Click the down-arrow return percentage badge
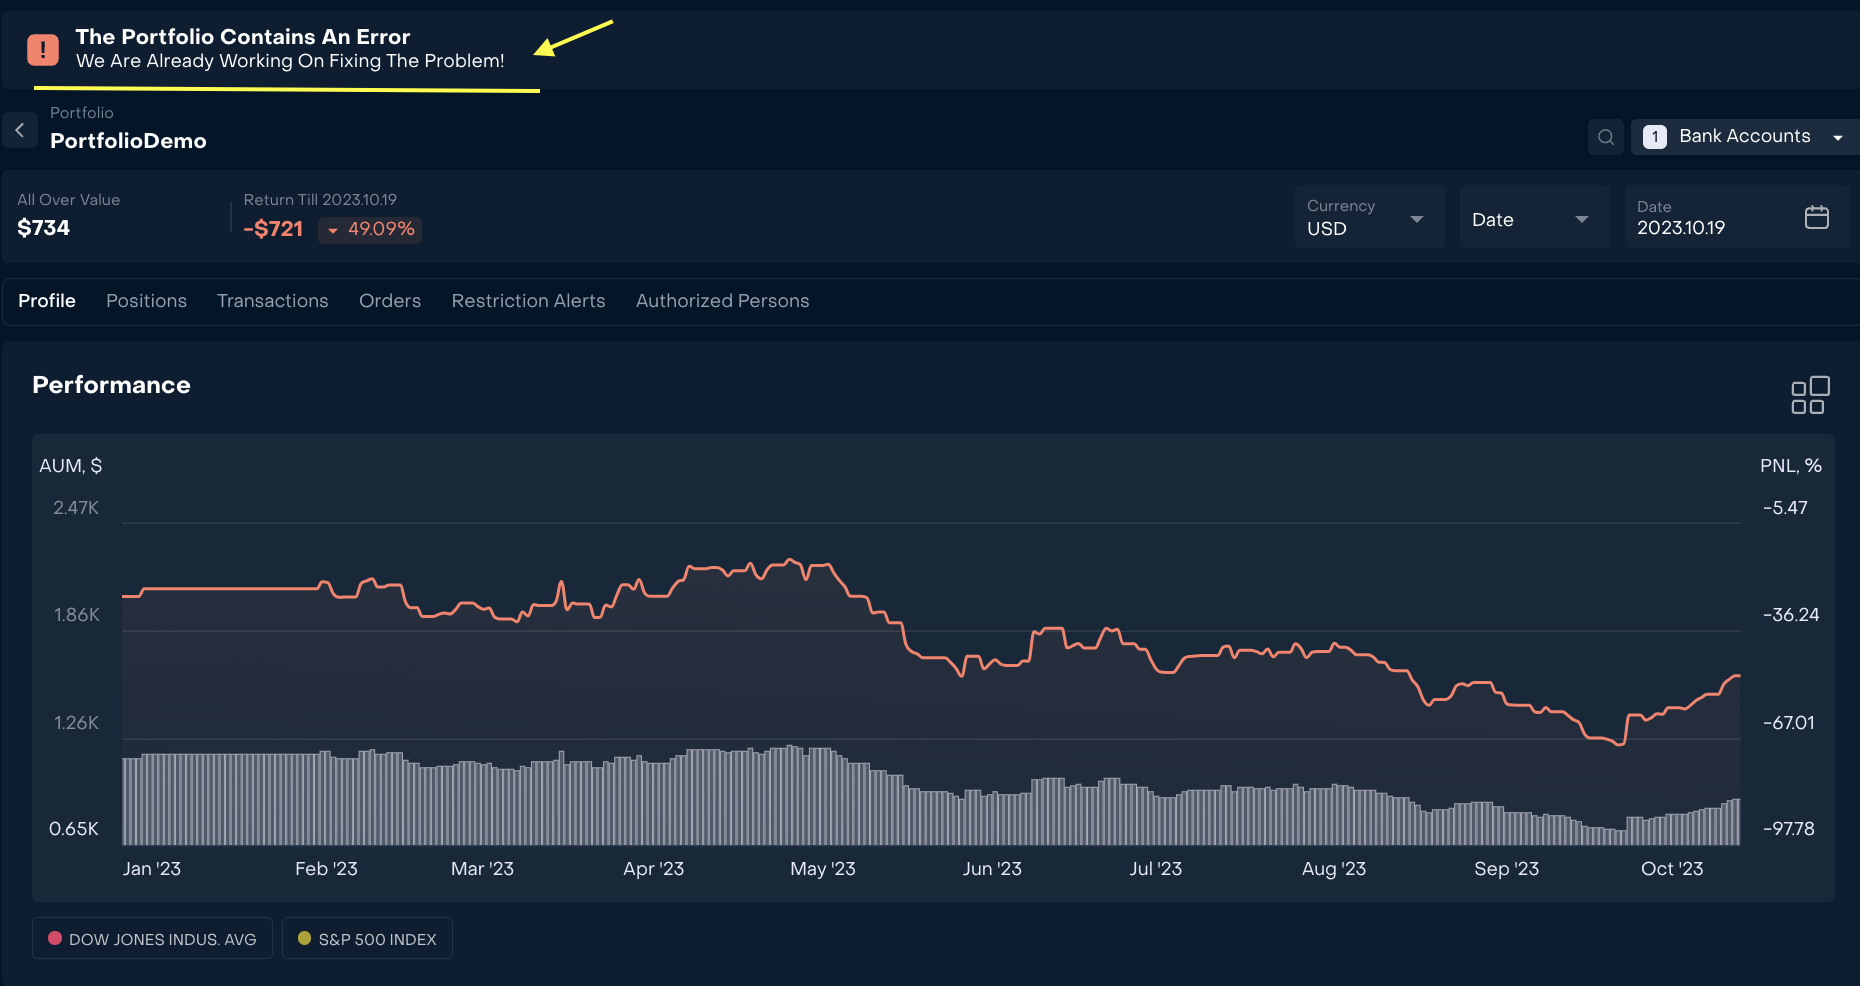Image resolution: width=1860 pixels, height=986 pixels. click(370, 230)
